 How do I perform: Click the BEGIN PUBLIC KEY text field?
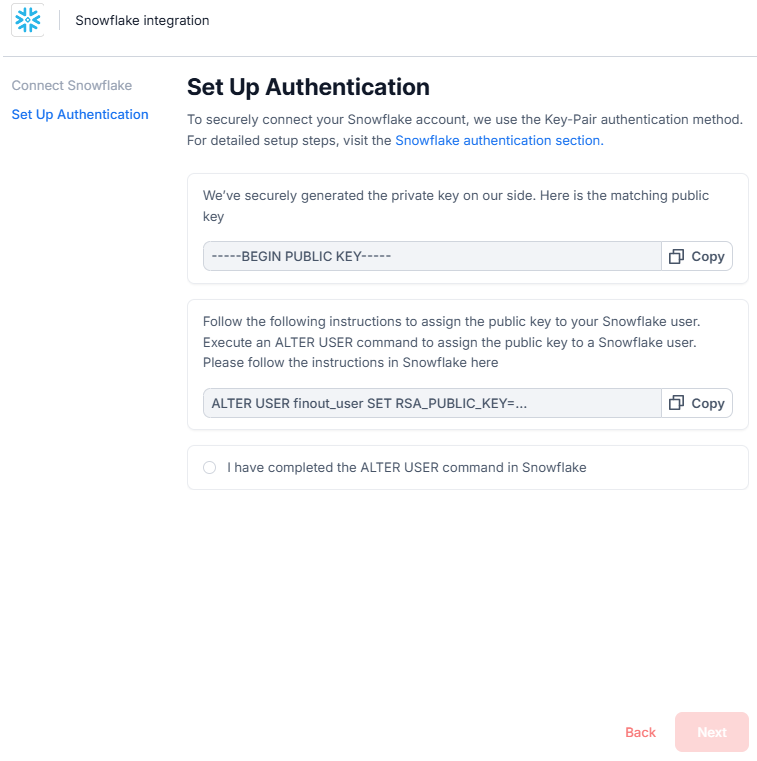point(432,257)
